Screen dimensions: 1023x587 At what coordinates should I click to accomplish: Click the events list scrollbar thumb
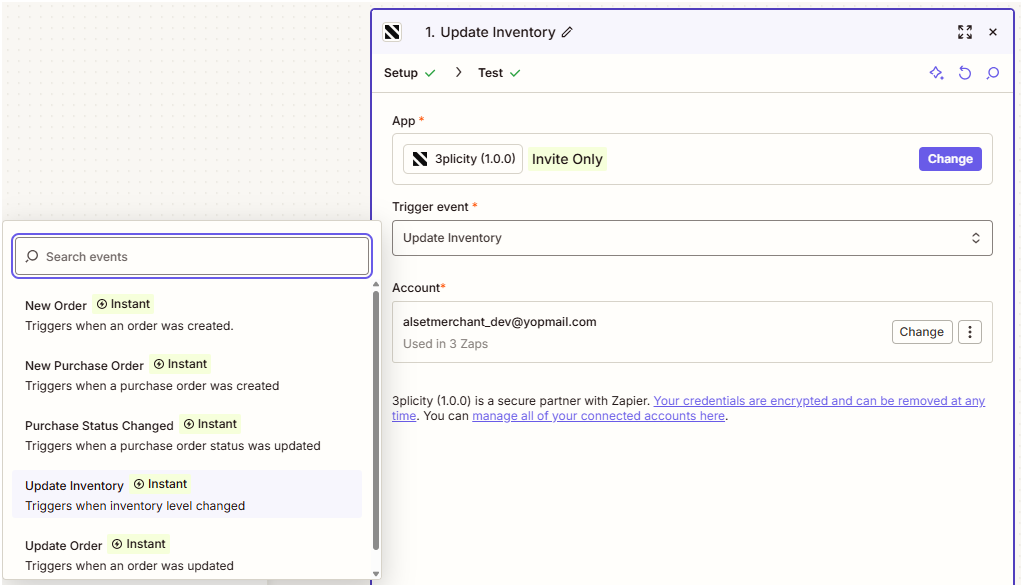[x=376, y=421]
